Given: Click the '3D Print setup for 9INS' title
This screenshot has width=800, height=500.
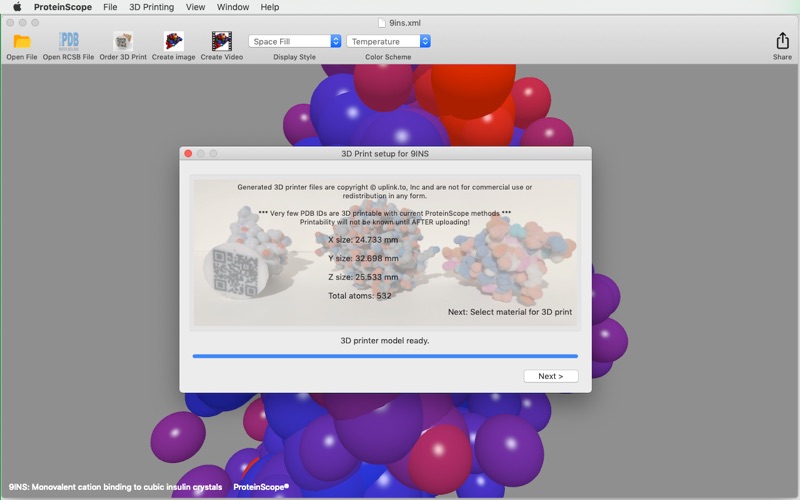Looking at the screenshot, I should (x=385, y=154).
